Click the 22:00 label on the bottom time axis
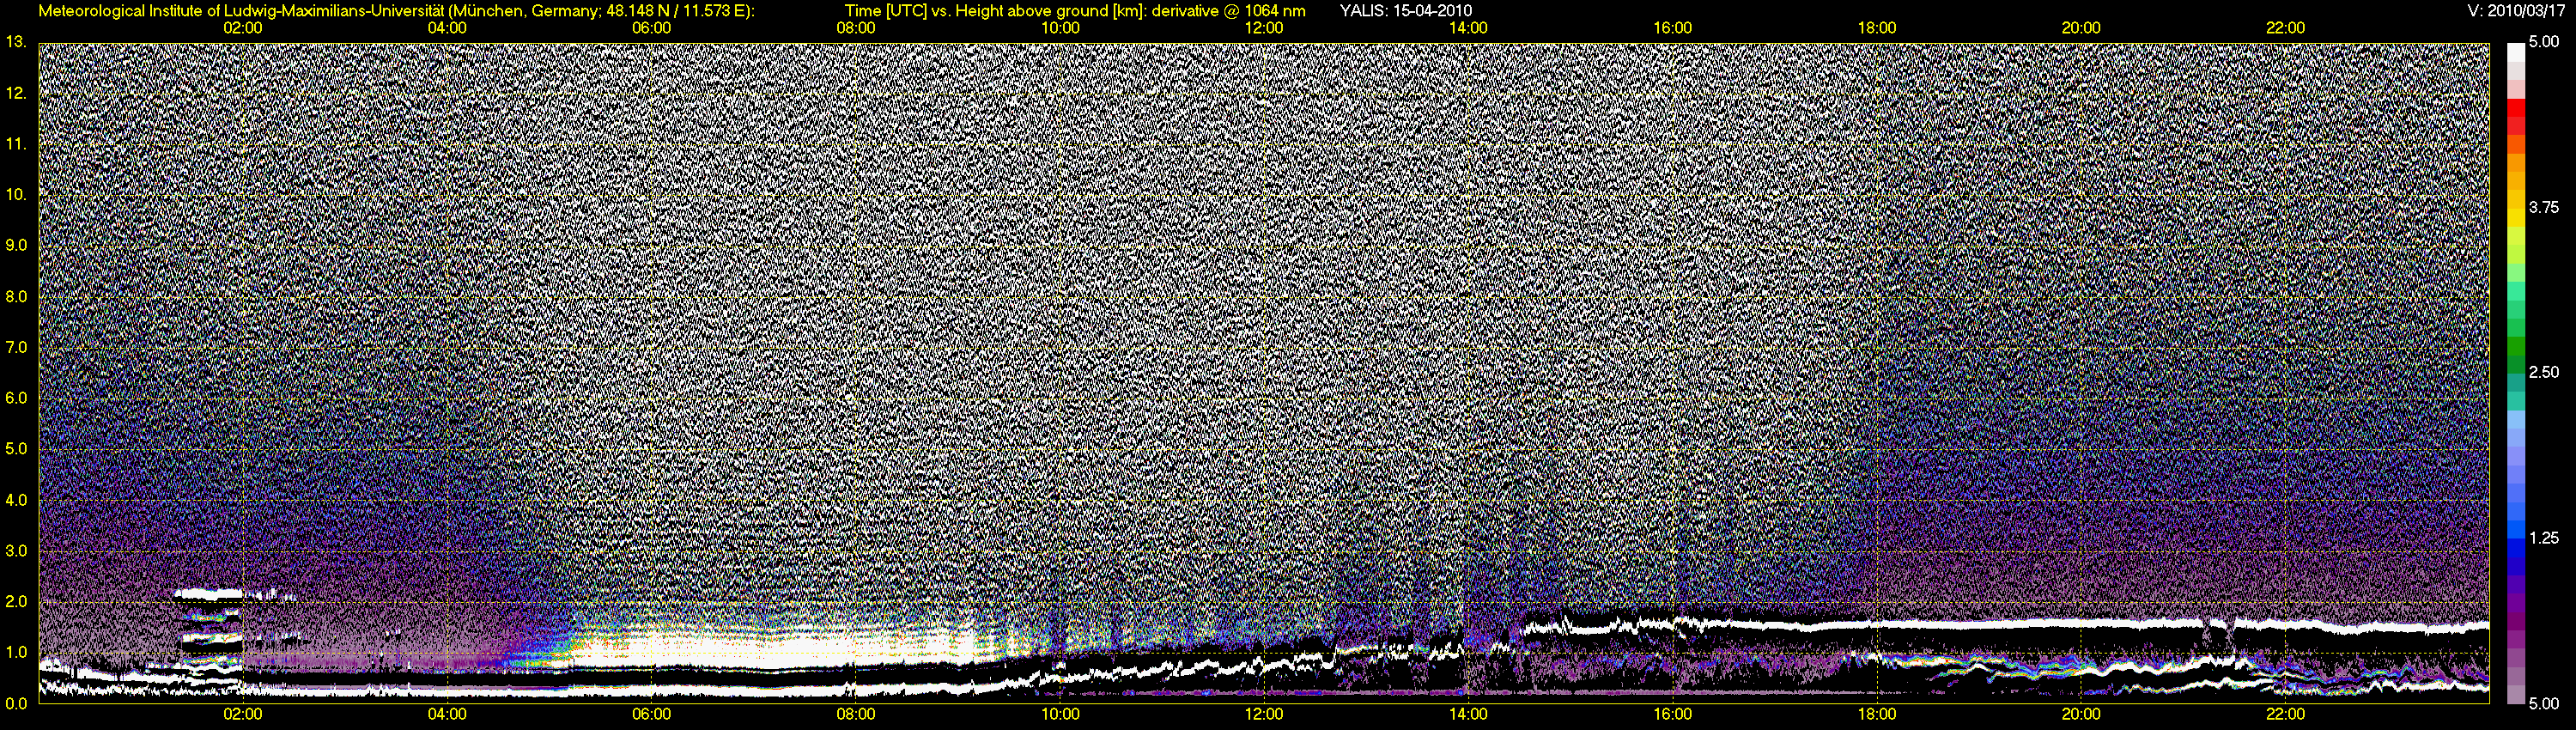The image size is (2576, 730). [x=2285, y=714]
